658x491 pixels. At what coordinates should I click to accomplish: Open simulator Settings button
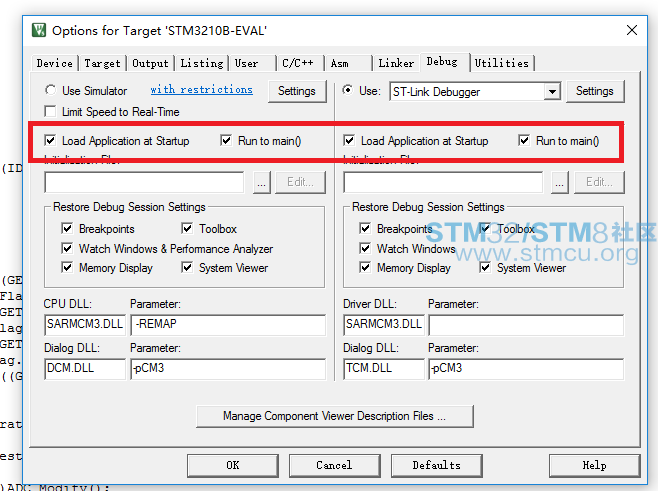[x=297, y=91]
